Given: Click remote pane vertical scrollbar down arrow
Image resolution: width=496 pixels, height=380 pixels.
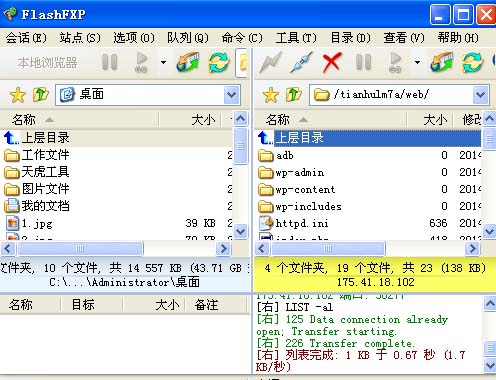Looking at the screenshot, I should tap(489, 231).
